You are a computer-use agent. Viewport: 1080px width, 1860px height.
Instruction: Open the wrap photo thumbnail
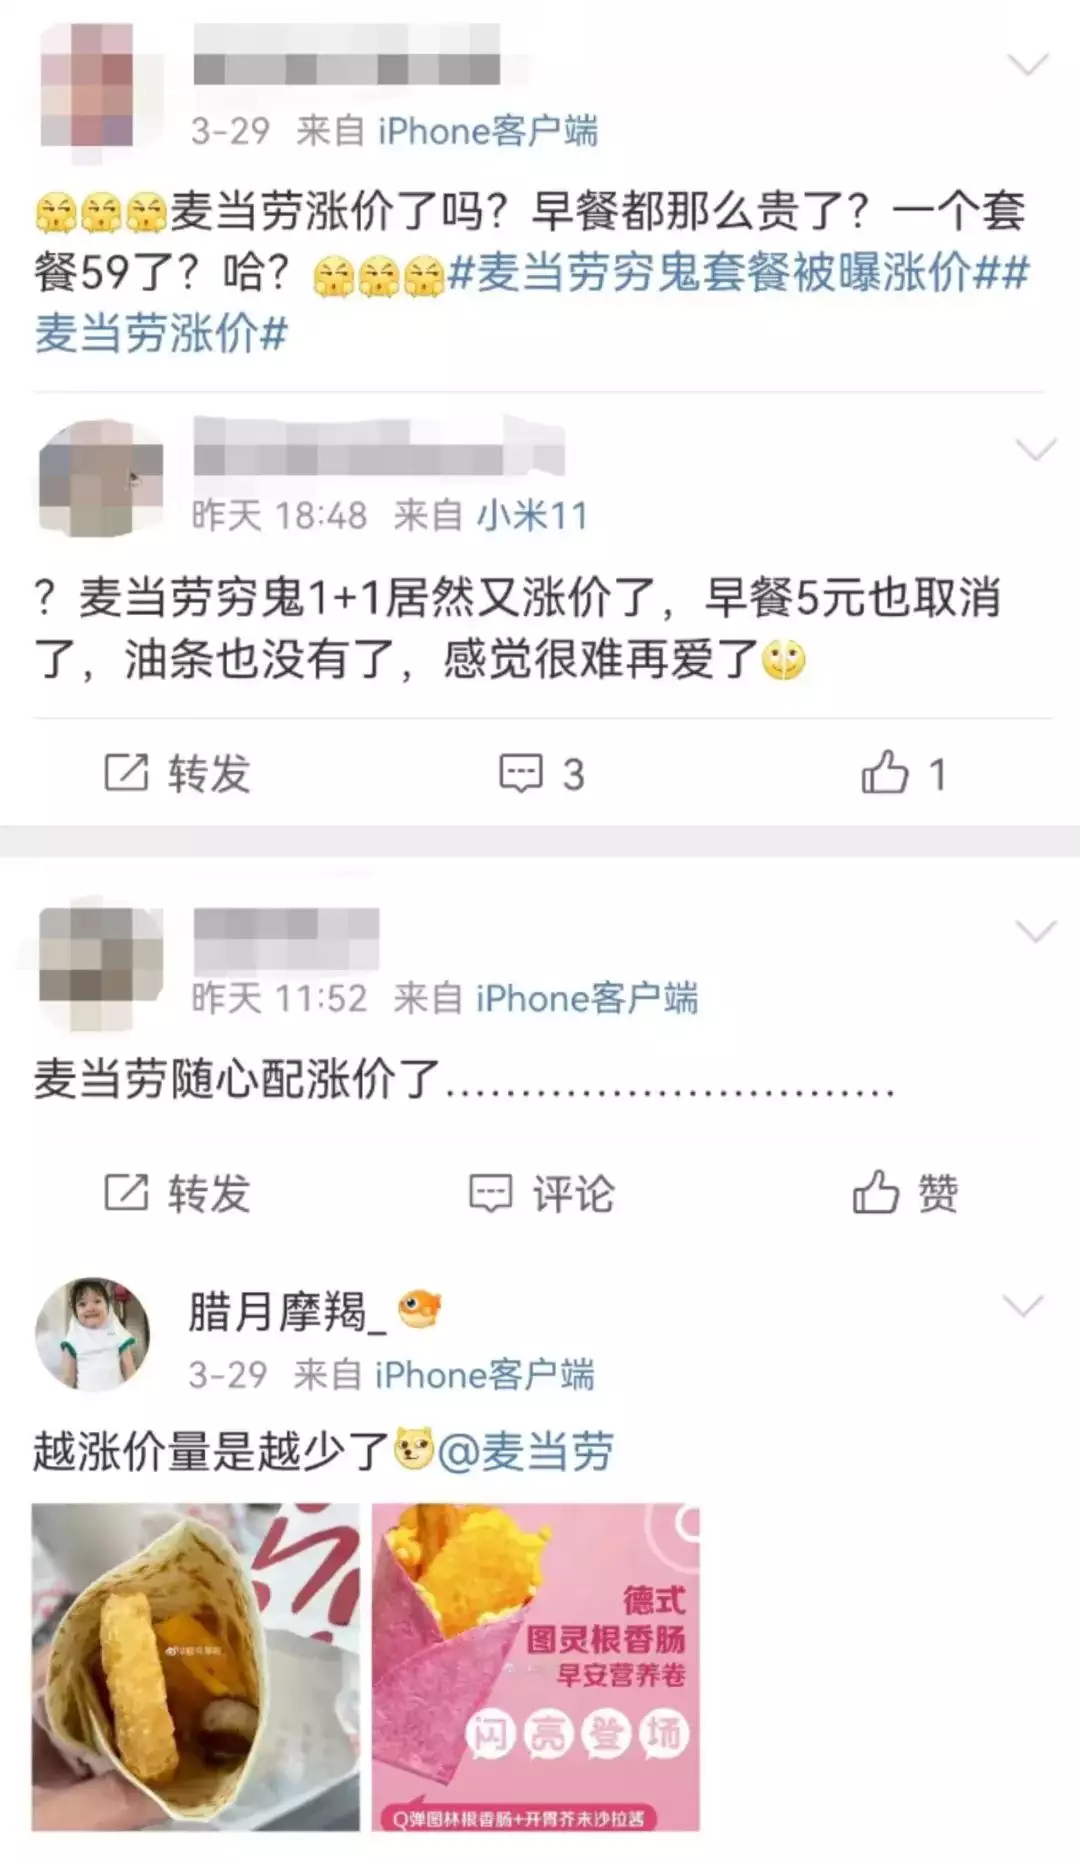tap(195, 1667)
